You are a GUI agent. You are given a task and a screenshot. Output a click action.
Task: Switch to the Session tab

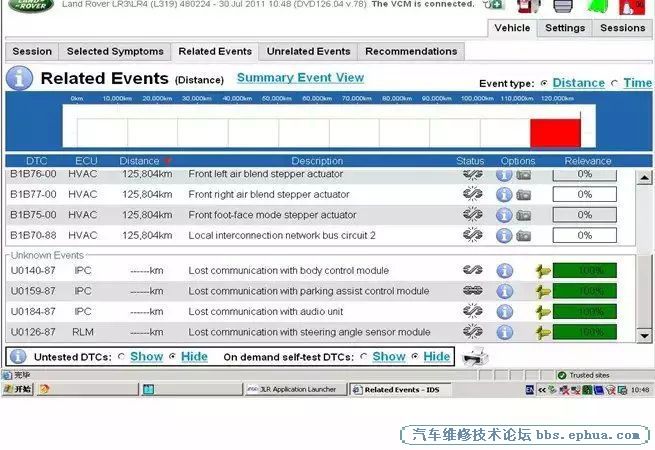tap(32, 52)
